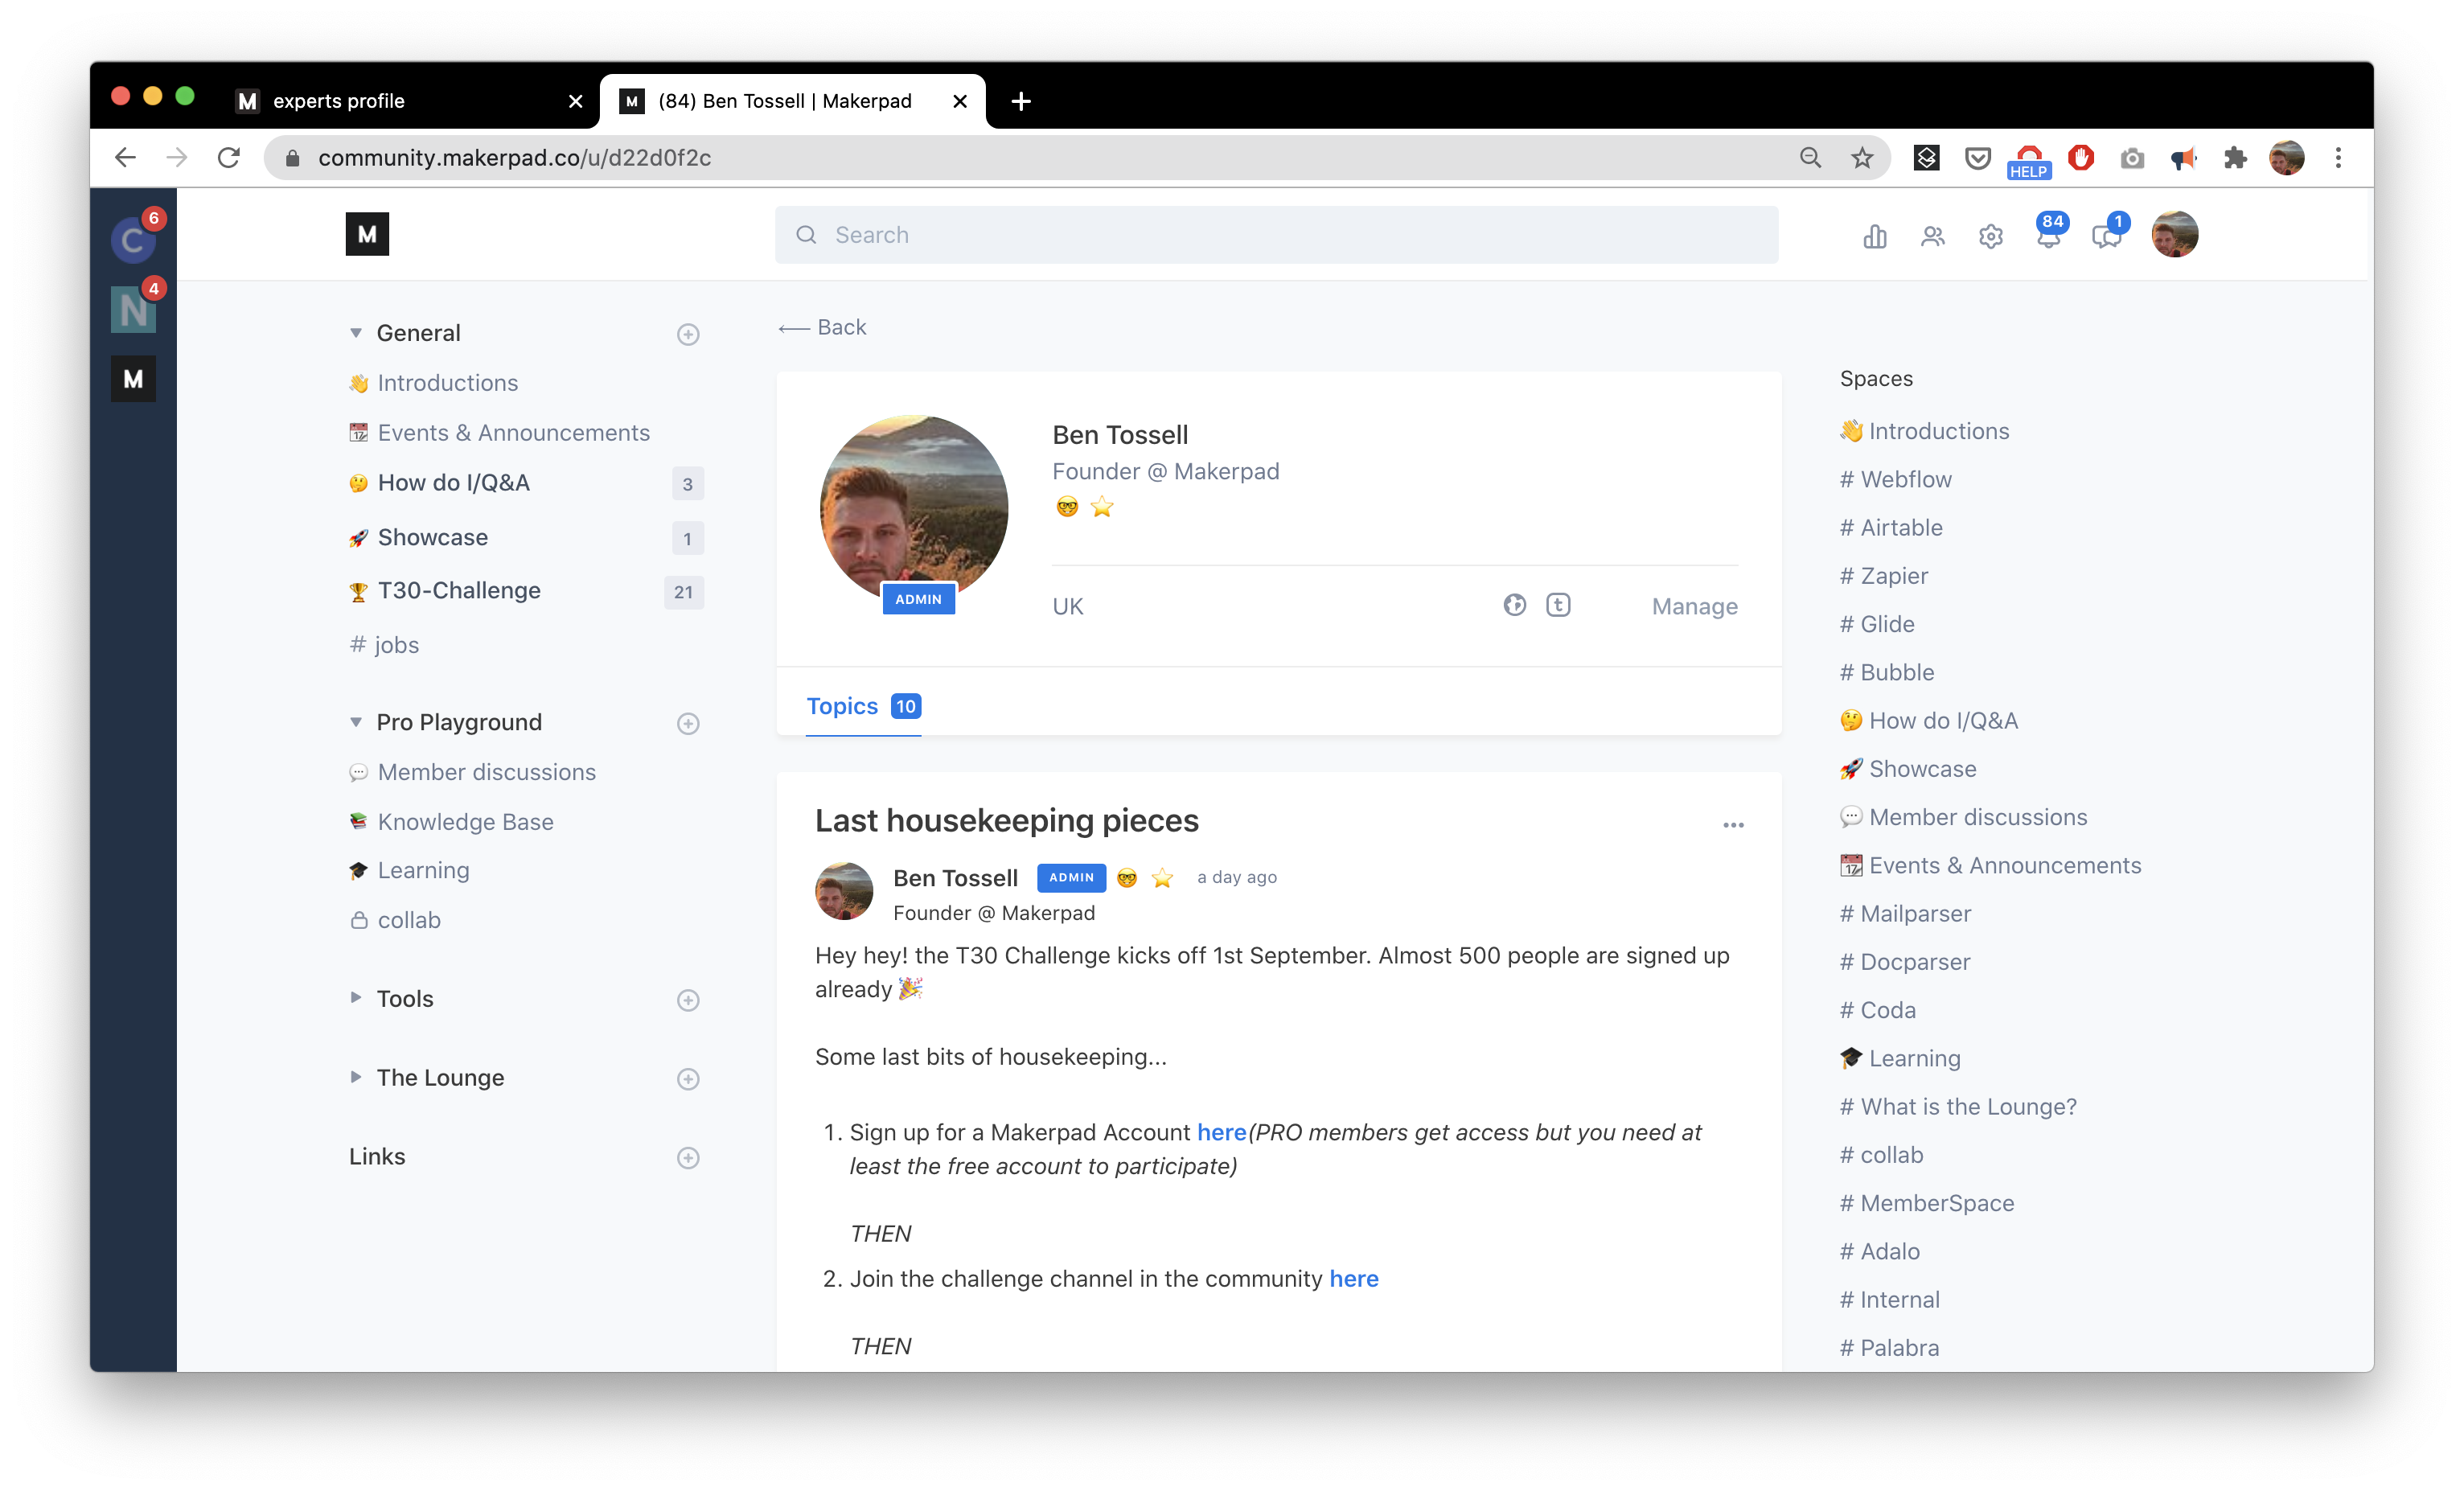Select the Topics tab on profile

click(863, 706)
